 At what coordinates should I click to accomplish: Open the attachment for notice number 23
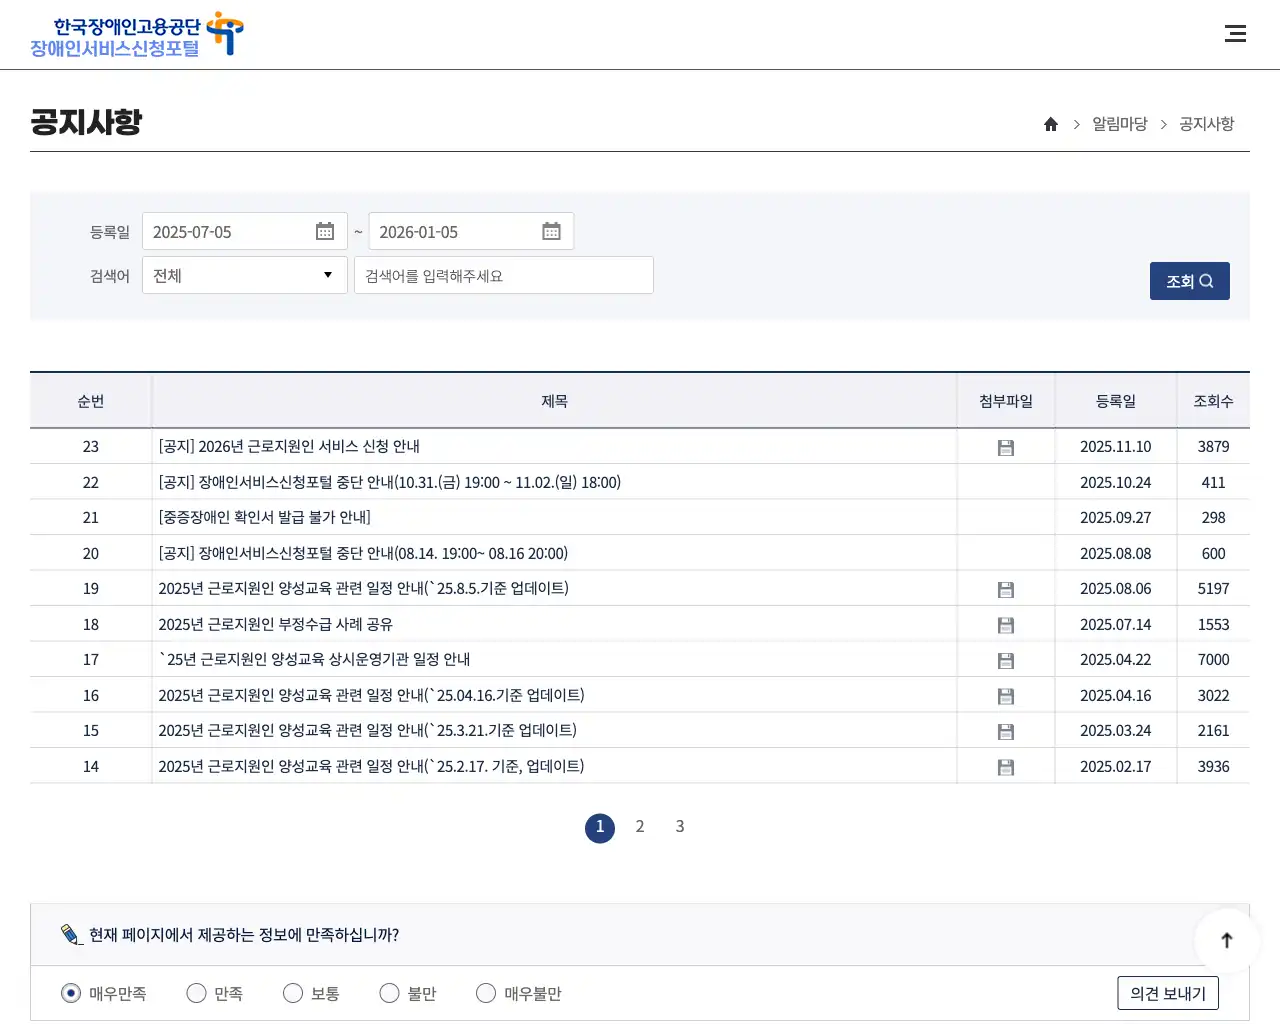coord(1005,447)
